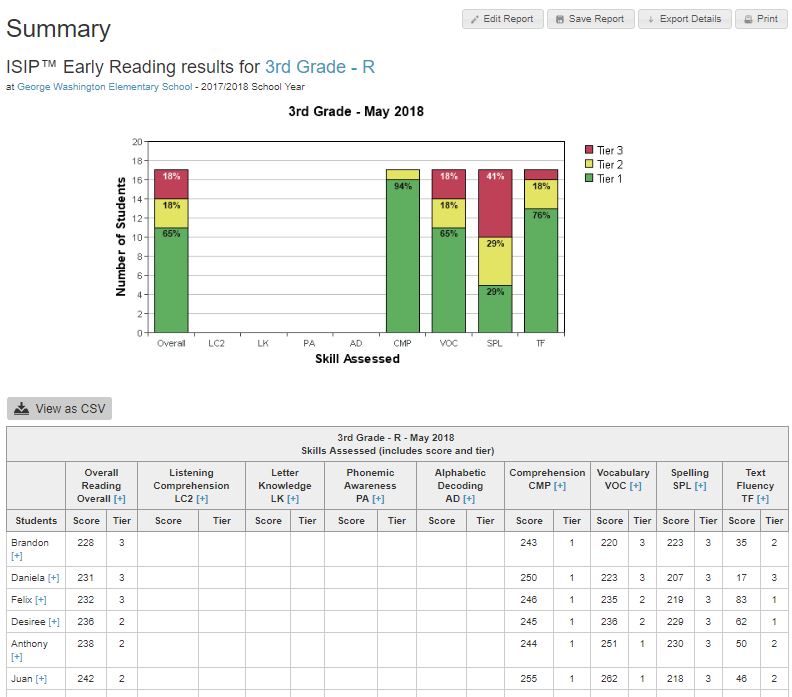Expand Vocabulary VOC column
The image size is (792, 697).
(635, 486)
